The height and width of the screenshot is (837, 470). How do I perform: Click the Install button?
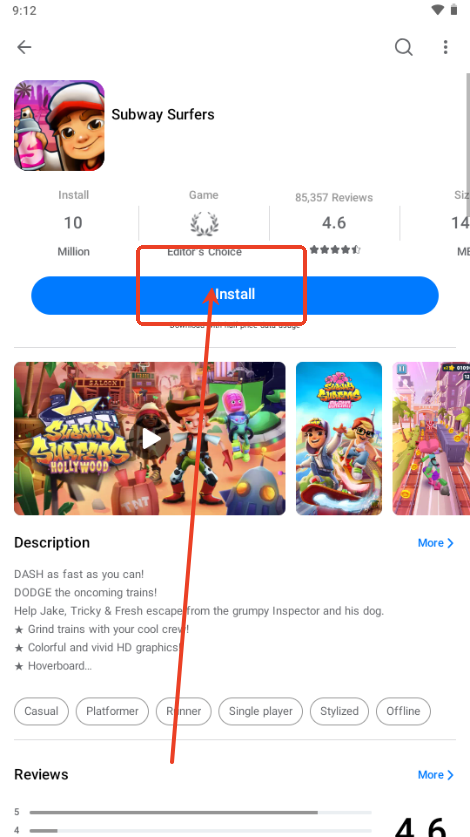235,295
